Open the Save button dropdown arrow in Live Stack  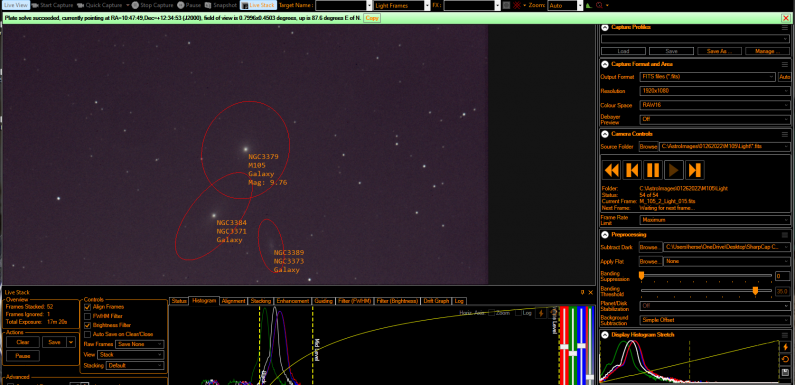pyautogui.click(x=71, y=342)
